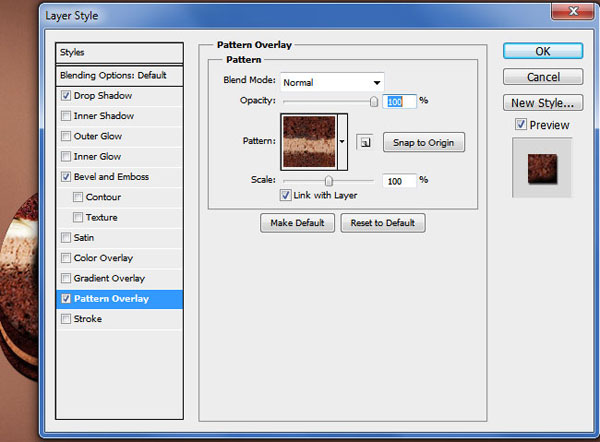
Task: Enable the Stroke checkbox
Action: (x=66, y=319)
